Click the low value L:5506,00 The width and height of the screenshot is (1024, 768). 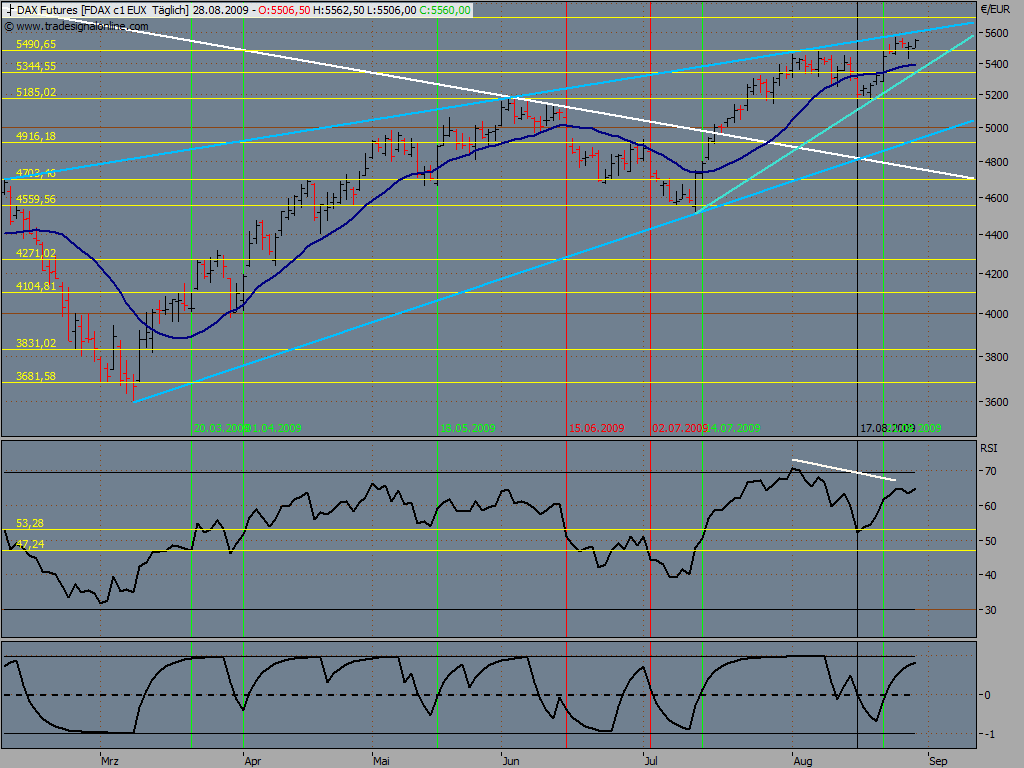pyautogui.click(x=391, y=10)
